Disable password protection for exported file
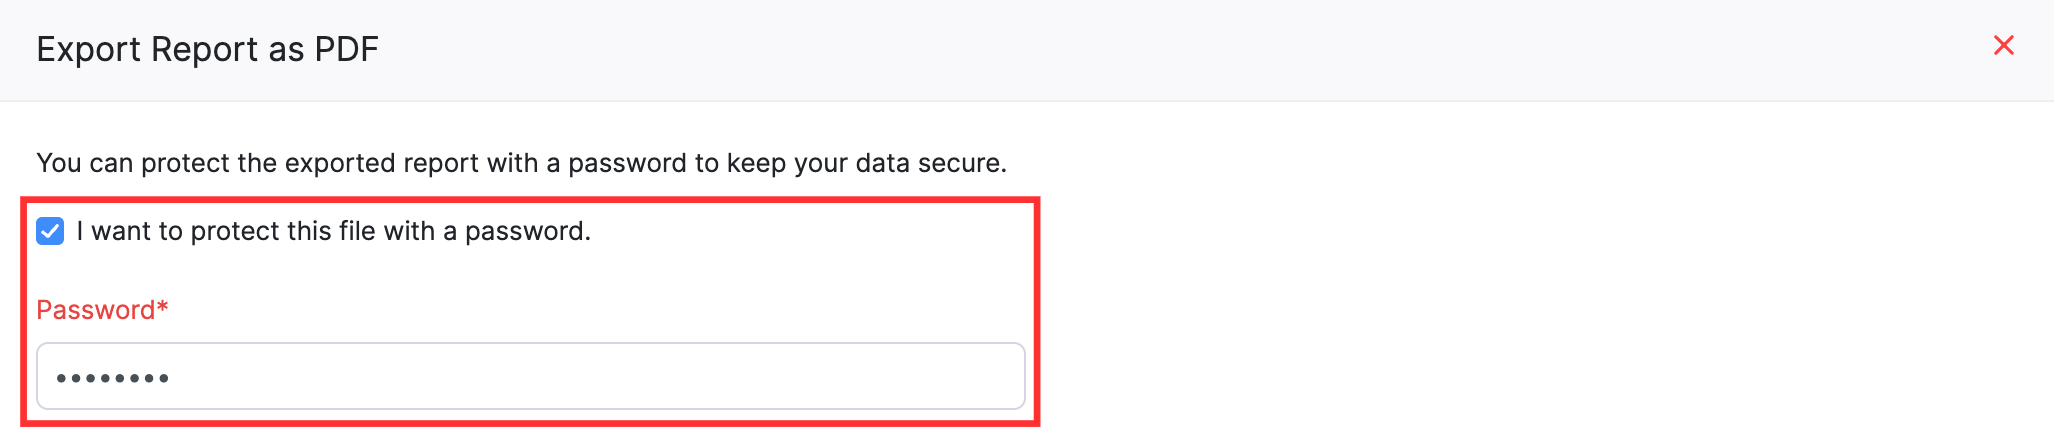 click(50, 231)
